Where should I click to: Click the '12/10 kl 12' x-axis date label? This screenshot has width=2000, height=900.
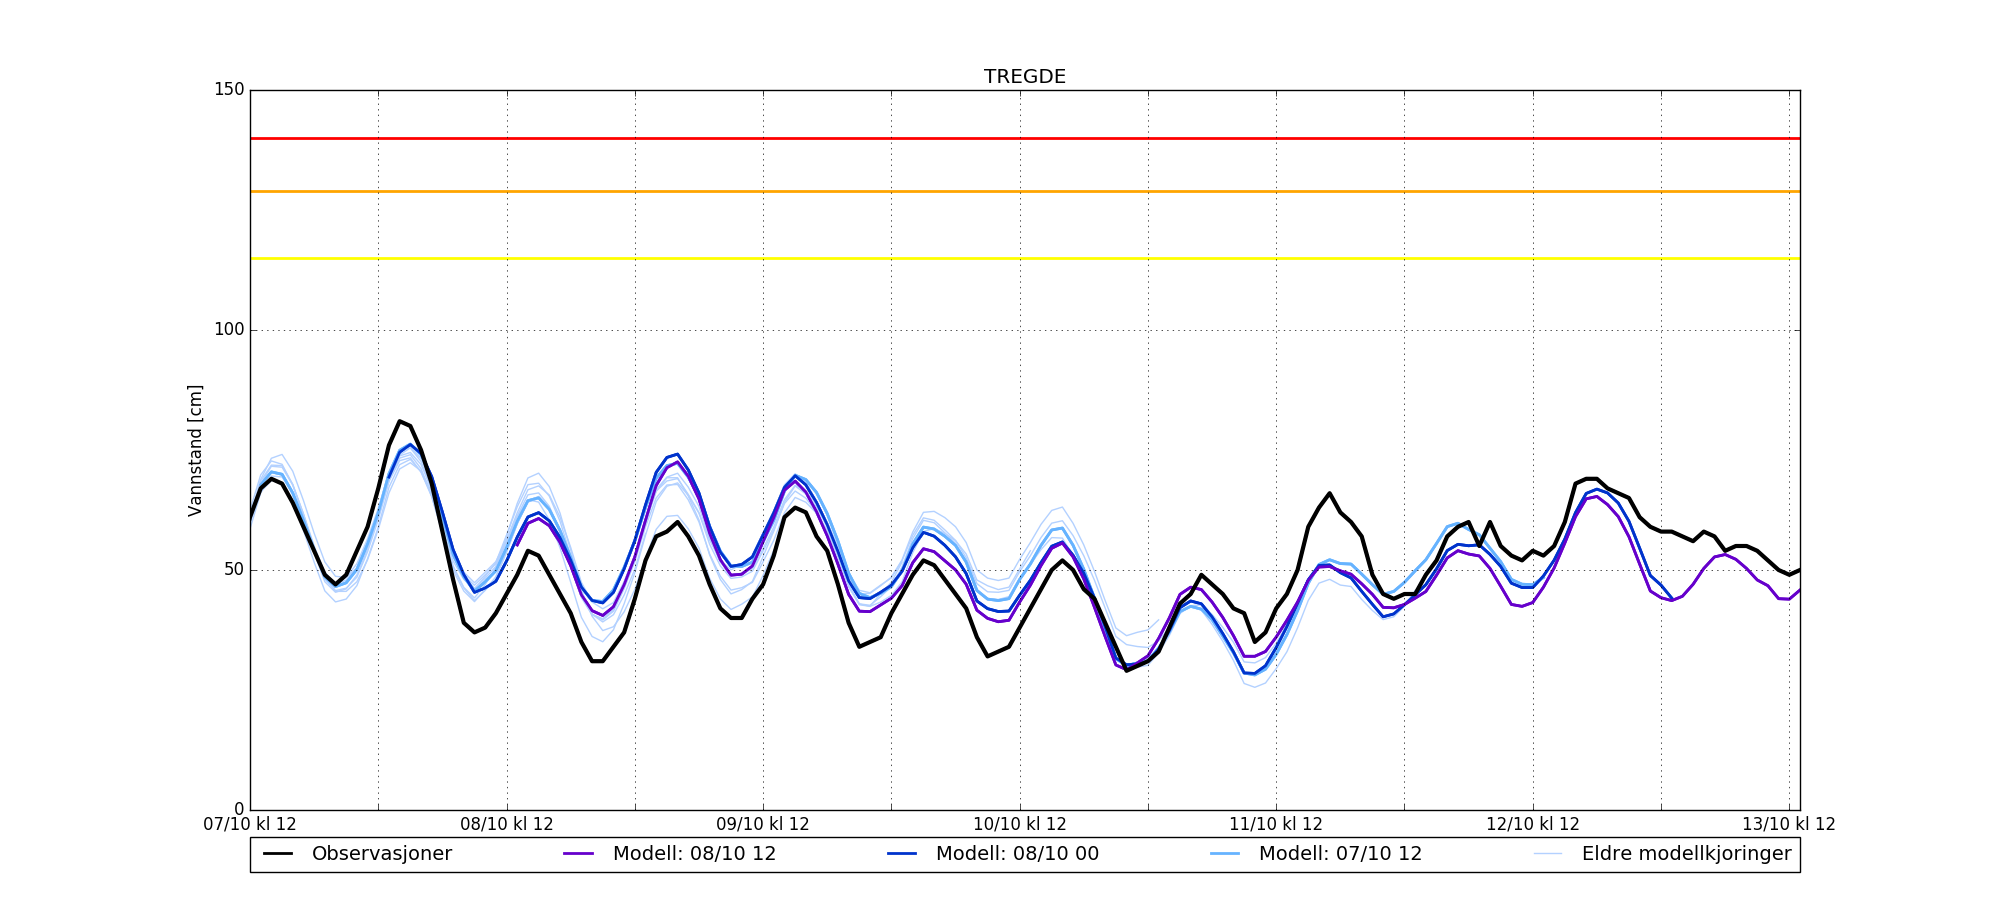[1533, 825]
